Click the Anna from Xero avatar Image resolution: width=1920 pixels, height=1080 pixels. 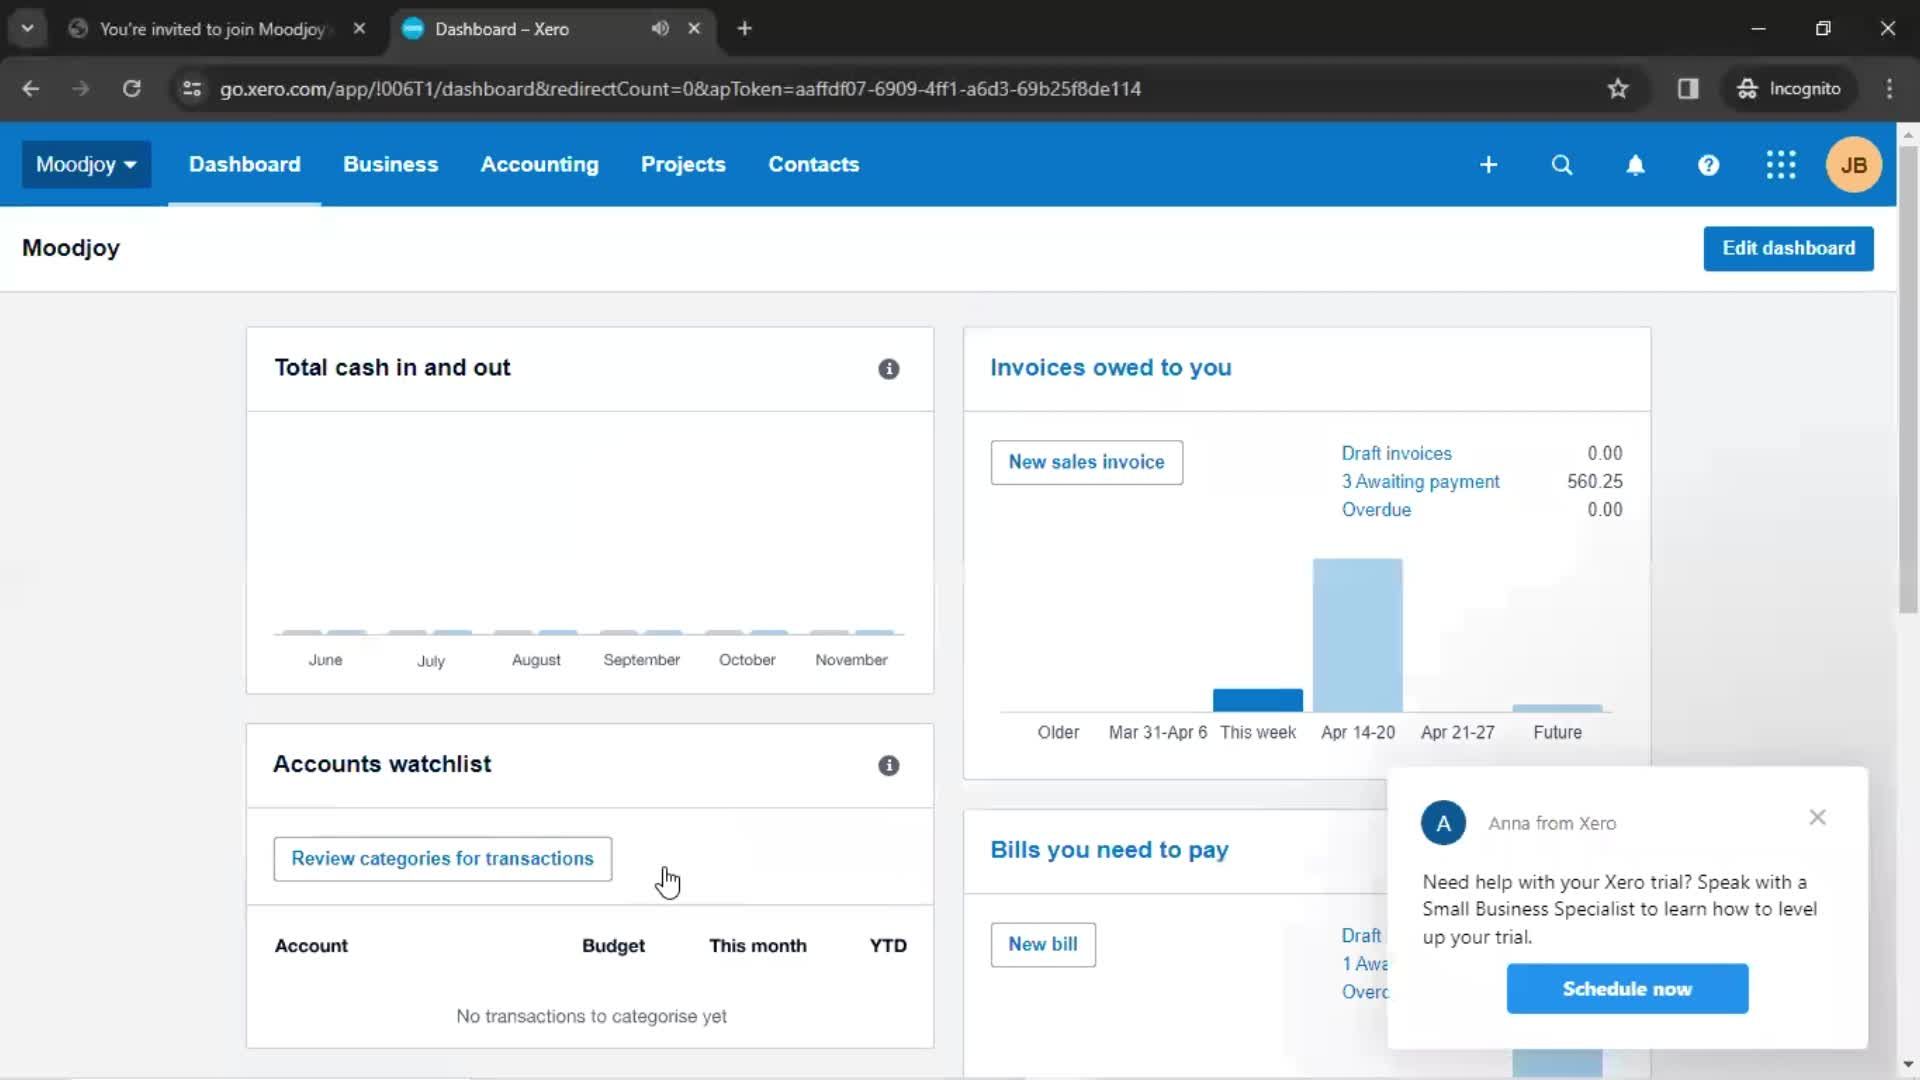(x=1443, y=823)
